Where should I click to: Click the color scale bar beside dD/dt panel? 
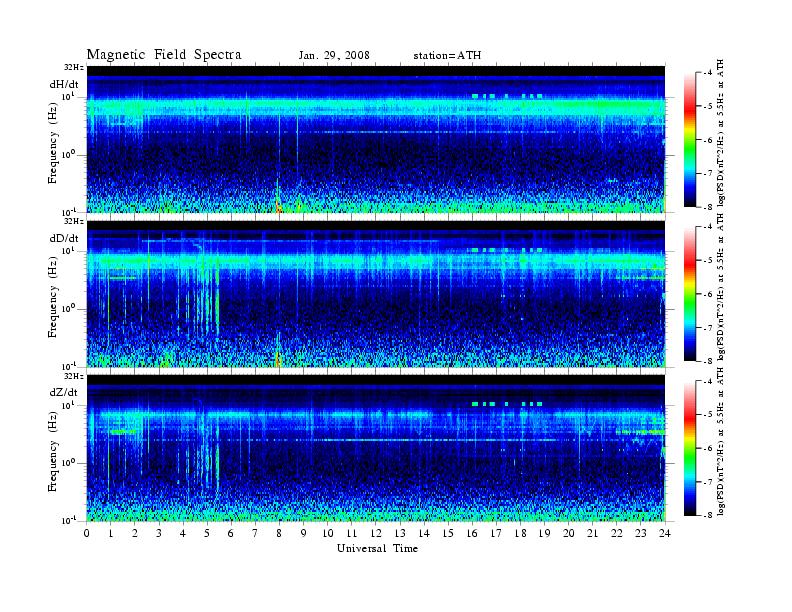[x=689, y=294]
